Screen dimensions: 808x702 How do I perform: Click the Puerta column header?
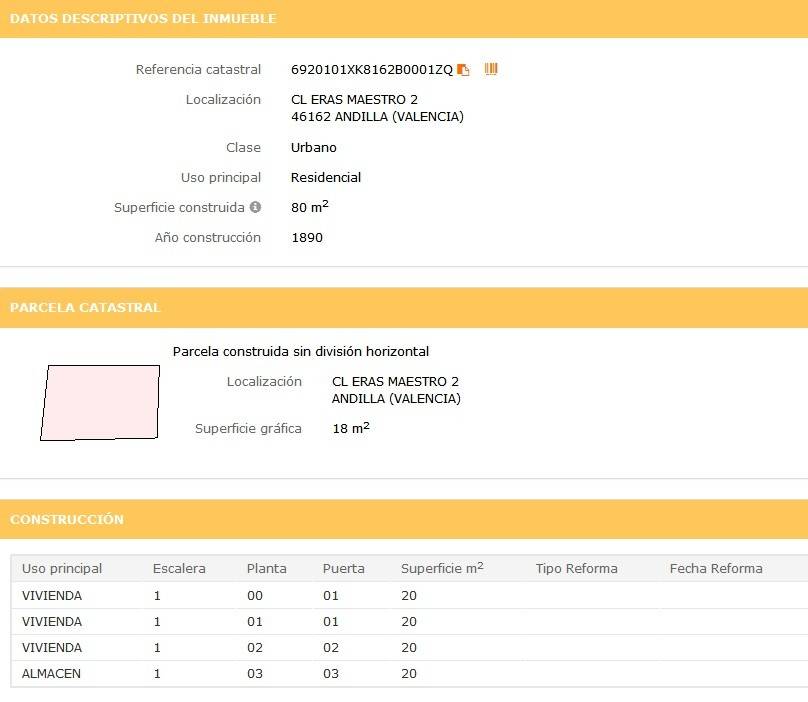coord(344,569)
